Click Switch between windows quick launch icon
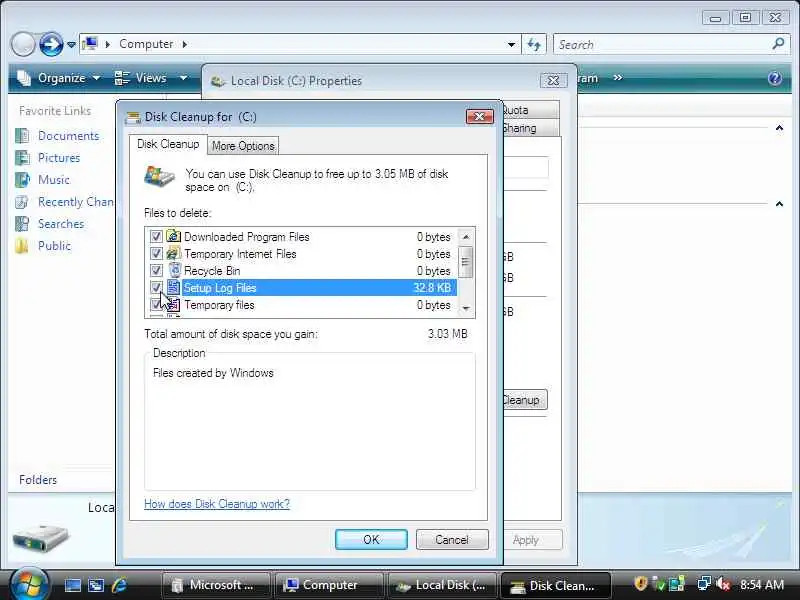The height and width of the screenshot is (600, 800). 96,585
